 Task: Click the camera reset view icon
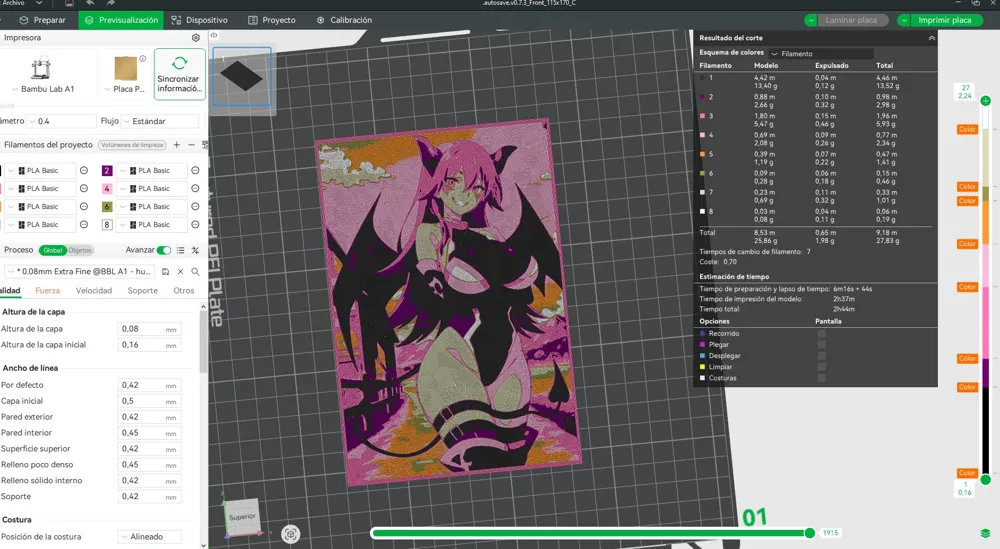(290, 534)
